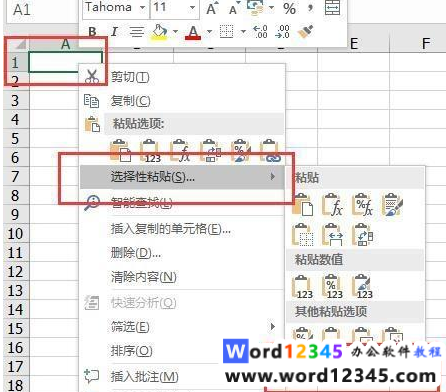The height and width of the screenshot is (392, 446).
Task: Click the accounting number format icon
Action: tap(255, 7)
